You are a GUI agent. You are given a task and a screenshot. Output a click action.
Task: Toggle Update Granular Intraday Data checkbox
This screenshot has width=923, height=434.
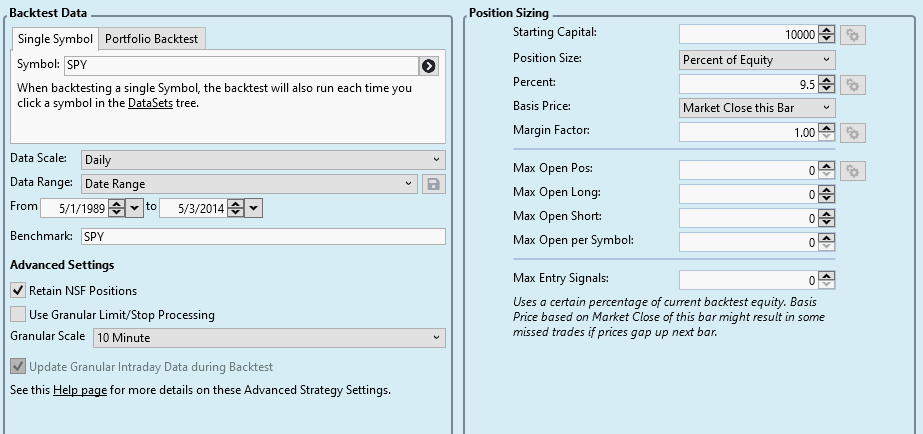[18, 367]
